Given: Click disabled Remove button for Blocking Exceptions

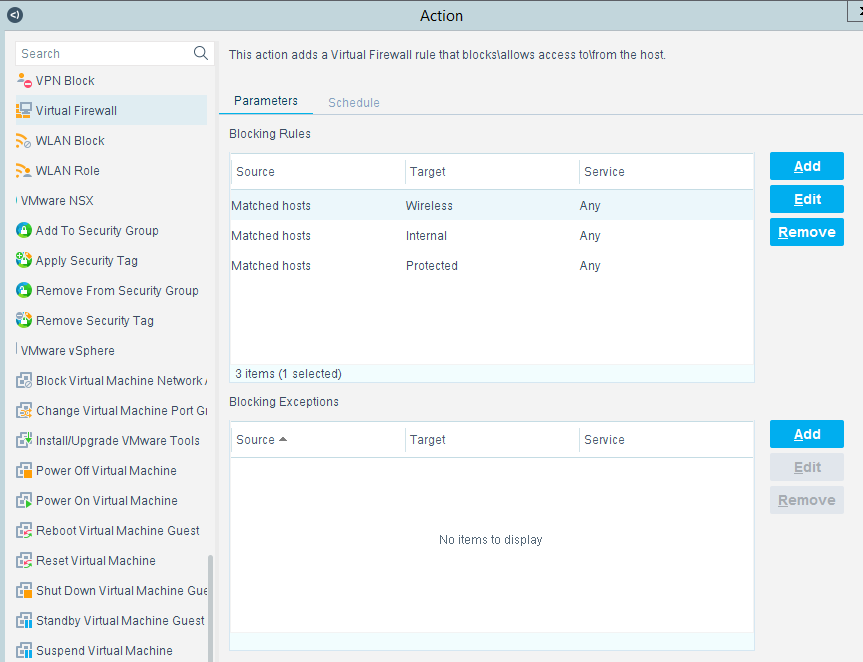Looking at the screenshot, I should pos(806,500).
